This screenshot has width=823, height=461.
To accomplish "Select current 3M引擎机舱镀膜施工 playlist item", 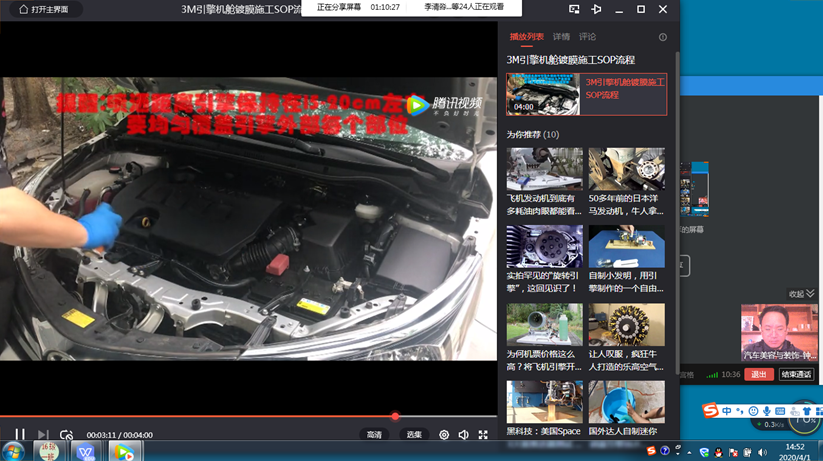I will click(586, 94).
